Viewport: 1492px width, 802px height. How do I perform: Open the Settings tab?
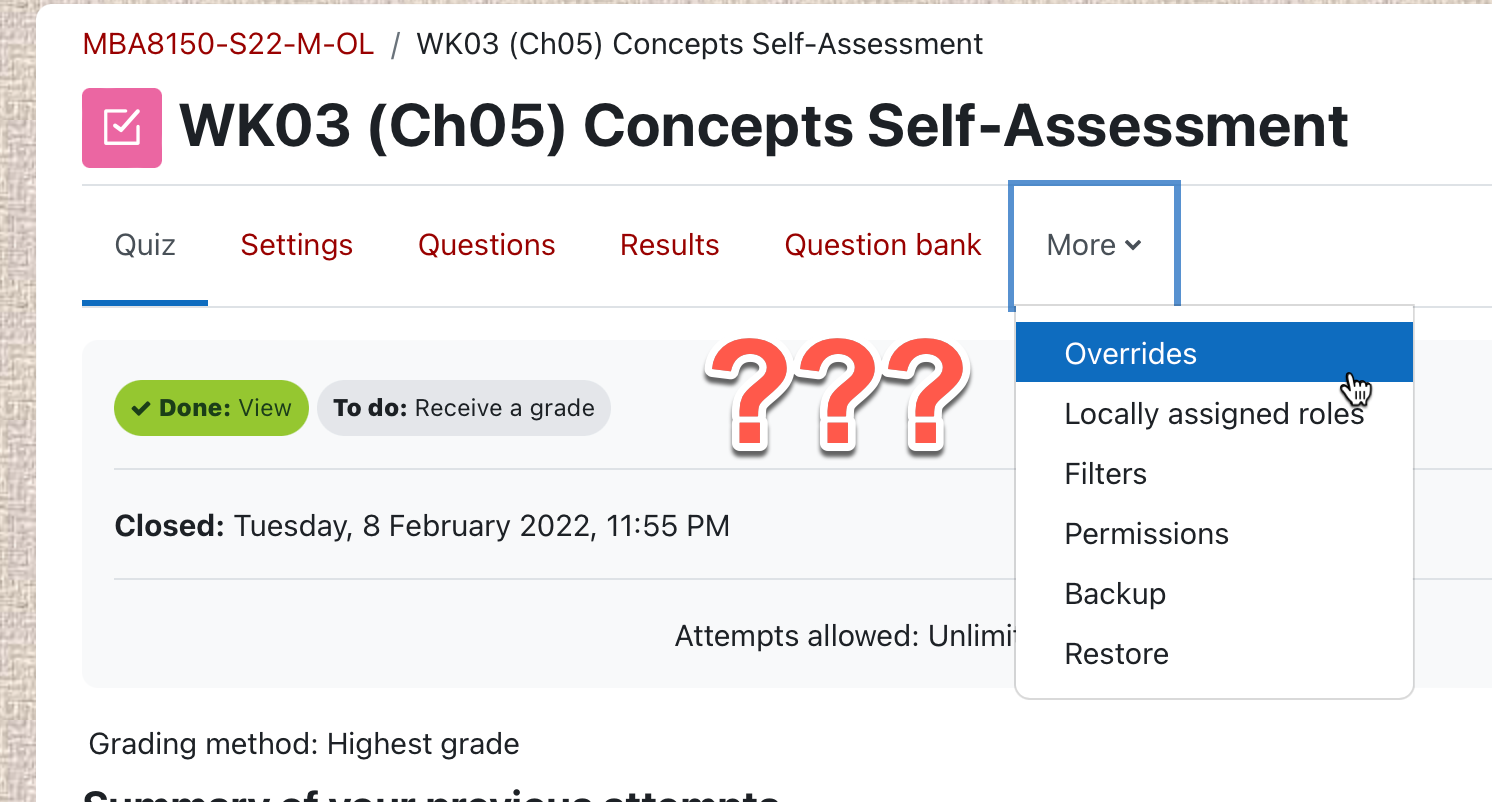click(297, 245)
